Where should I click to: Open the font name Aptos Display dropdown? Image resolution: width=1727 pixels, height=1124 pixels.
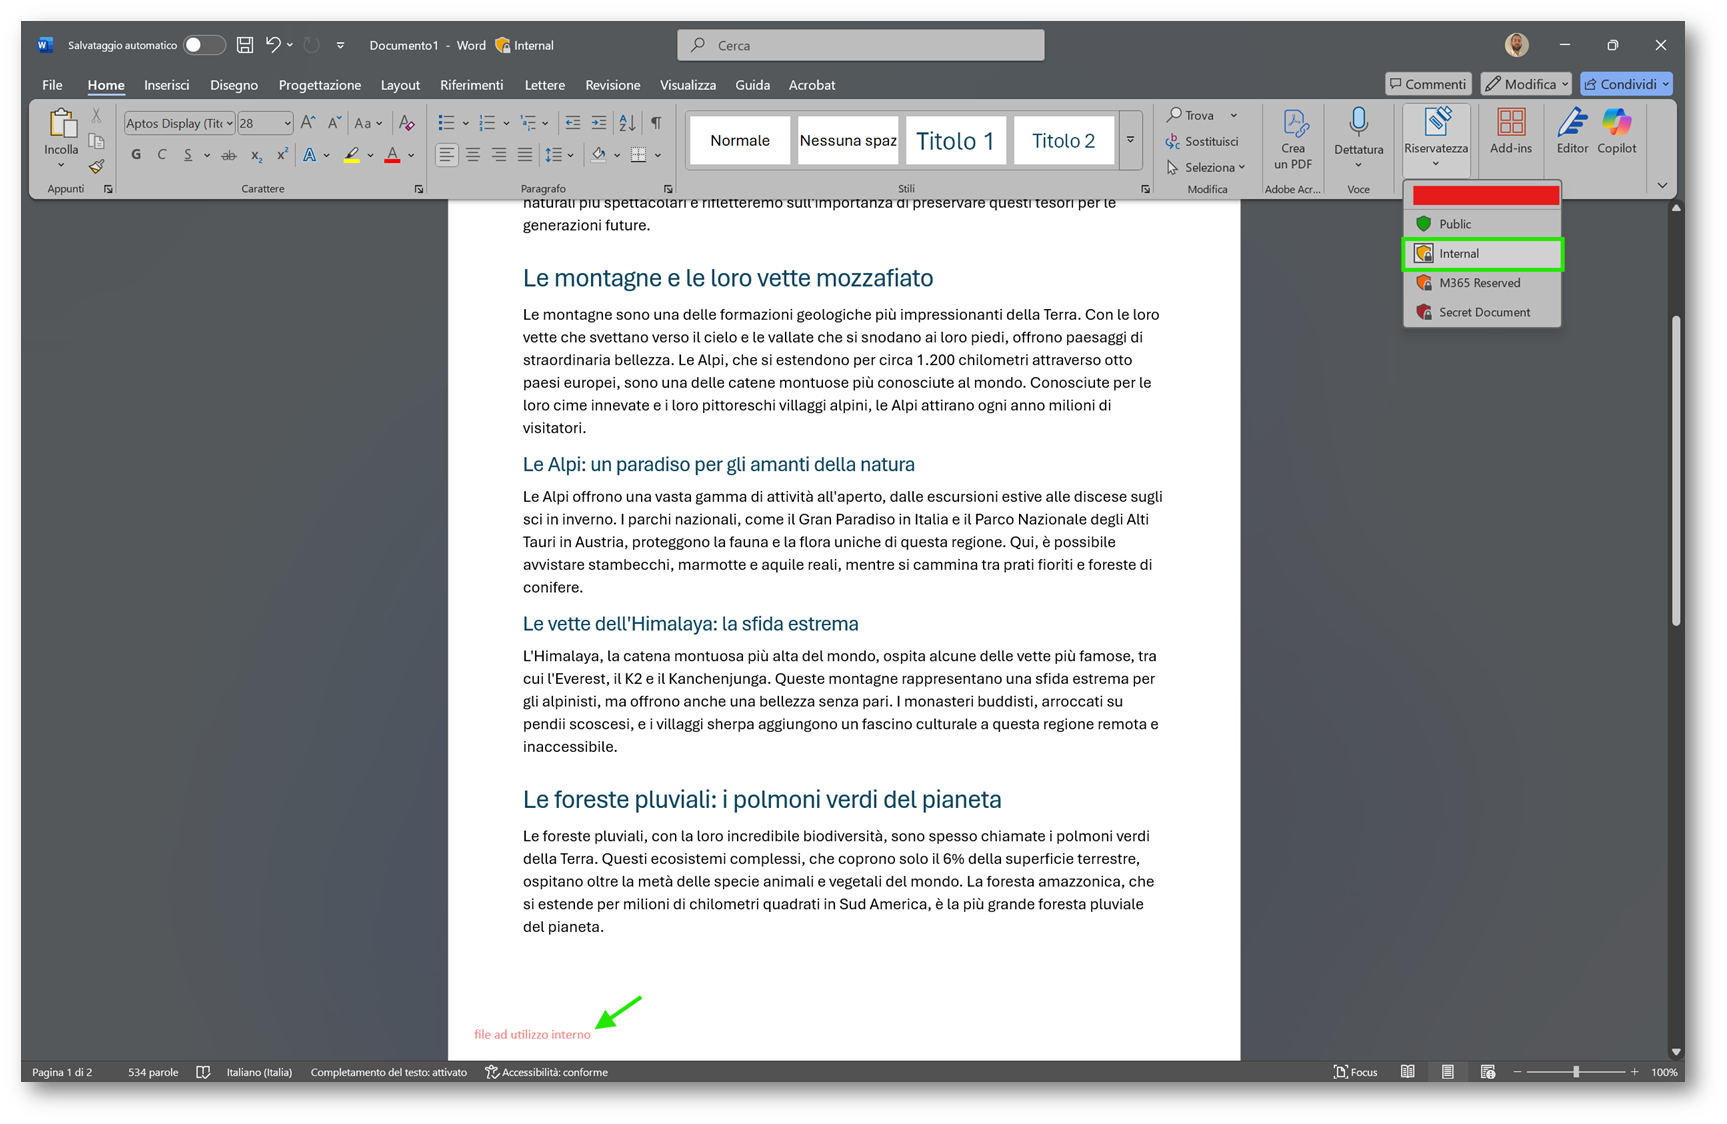[x=229, y=123]
